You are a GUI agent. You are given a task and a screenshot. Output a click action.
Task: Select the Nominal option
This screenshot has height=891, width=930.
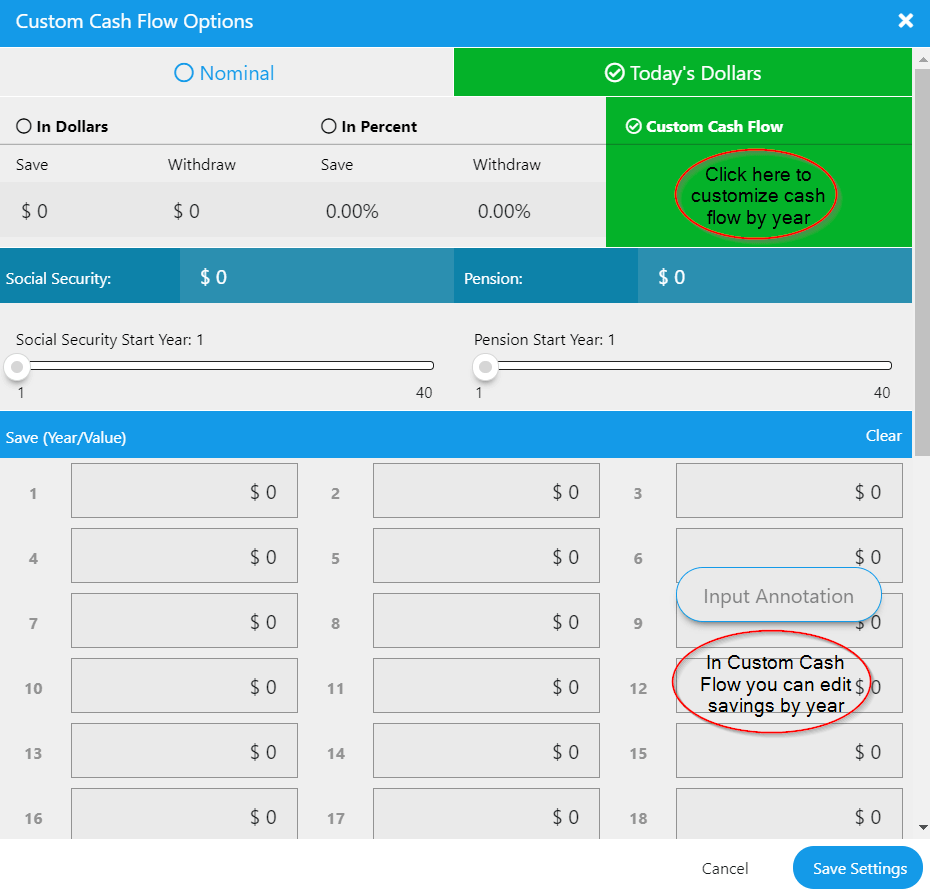click(x=226, y=73)
